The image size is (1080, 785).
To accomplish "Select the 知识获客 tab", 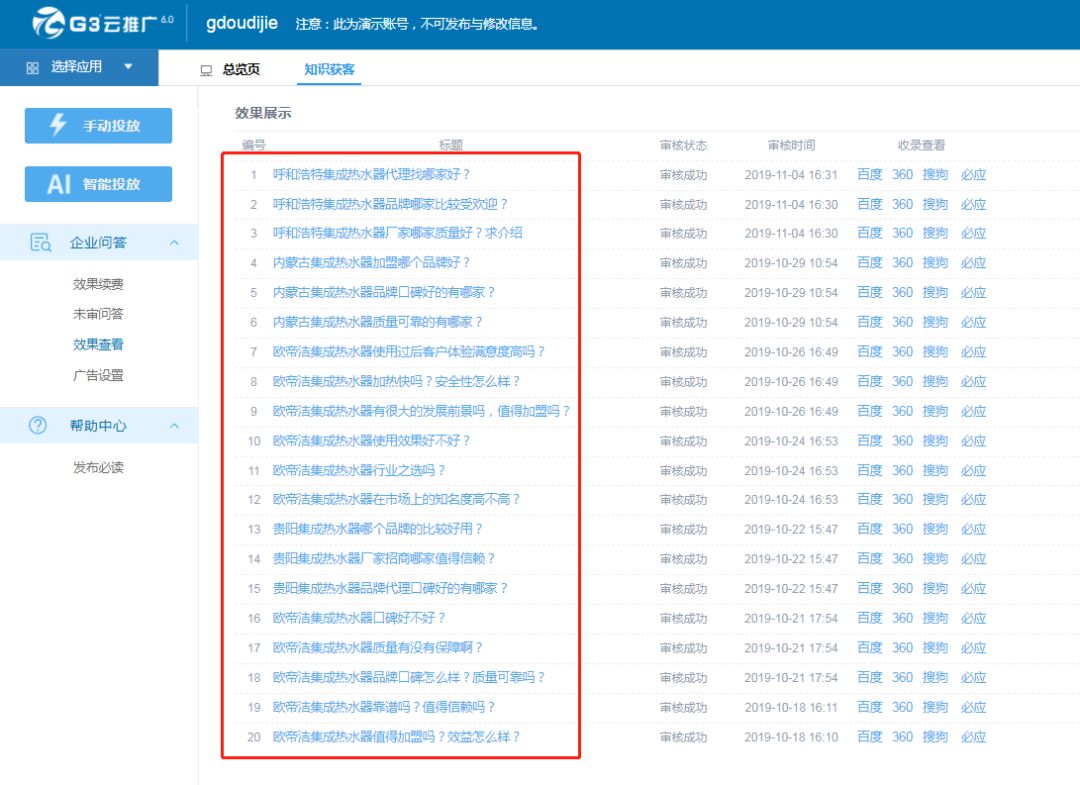I will click(x=330, y=69).
